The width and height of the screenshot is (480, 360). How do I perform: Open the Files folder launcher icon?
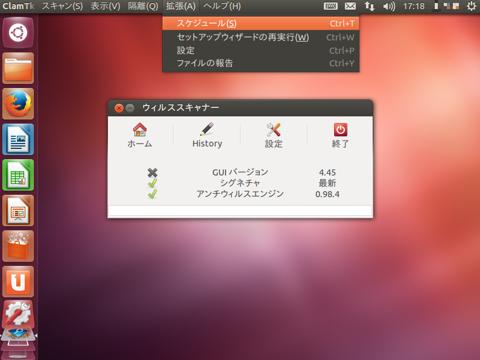pyautogui.click(x=18, y=68)
